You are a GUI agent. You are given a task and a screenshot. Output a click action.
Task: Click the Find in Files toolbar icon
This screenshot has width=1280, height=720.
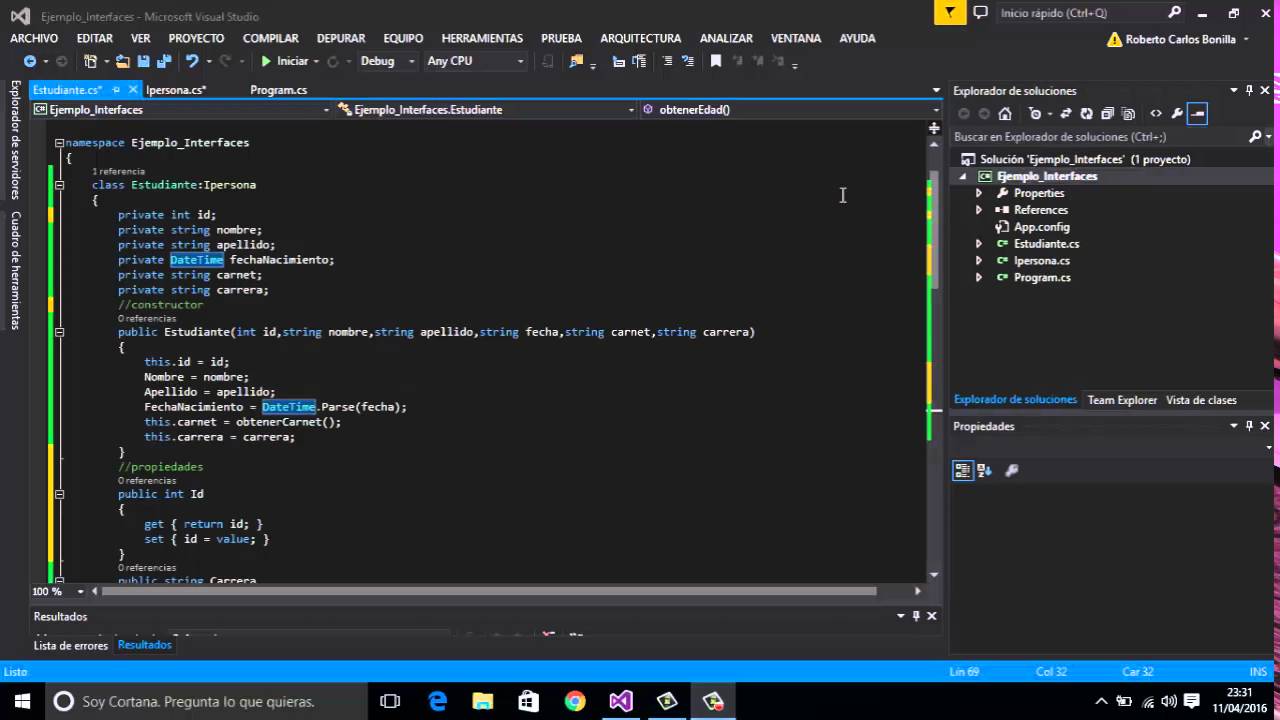click(576, 61)
